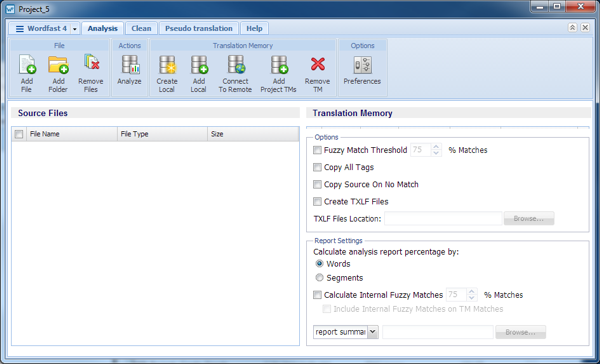
Task: Click the Remove TM red X icon
Action: pos(318,64)
